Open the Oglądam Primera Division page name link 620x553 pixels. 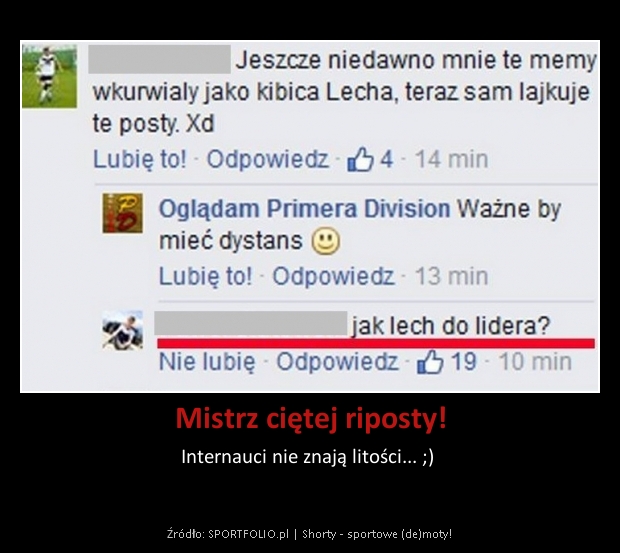304,209
